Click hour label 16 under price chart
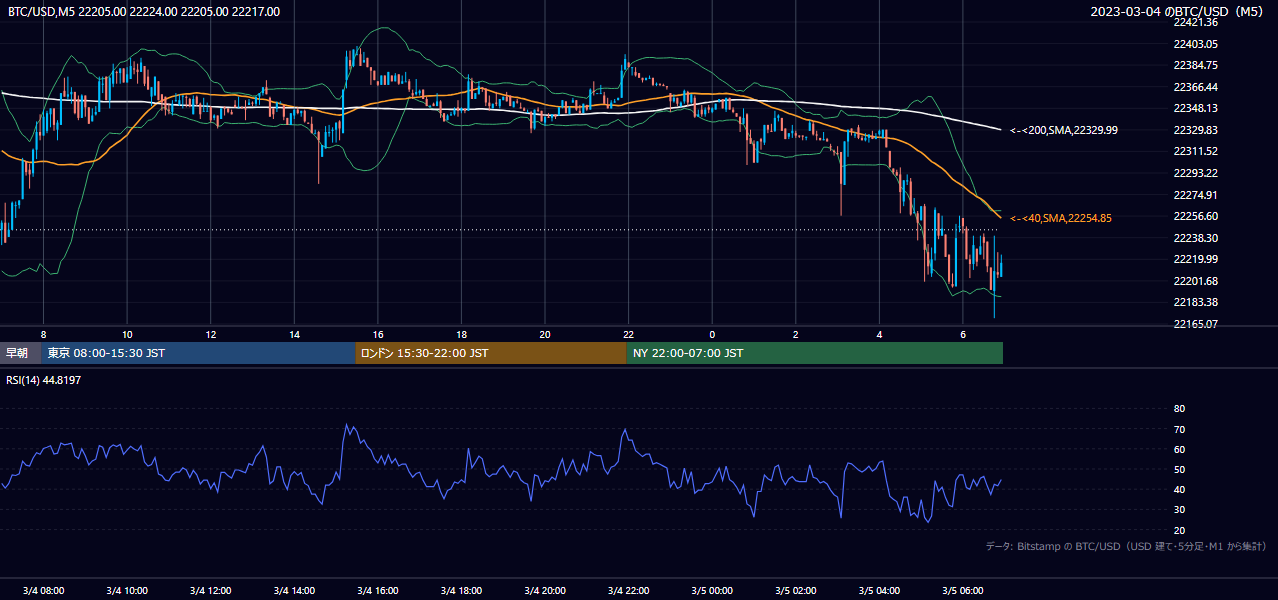The image size is (1278, 600). coord(378,334)
